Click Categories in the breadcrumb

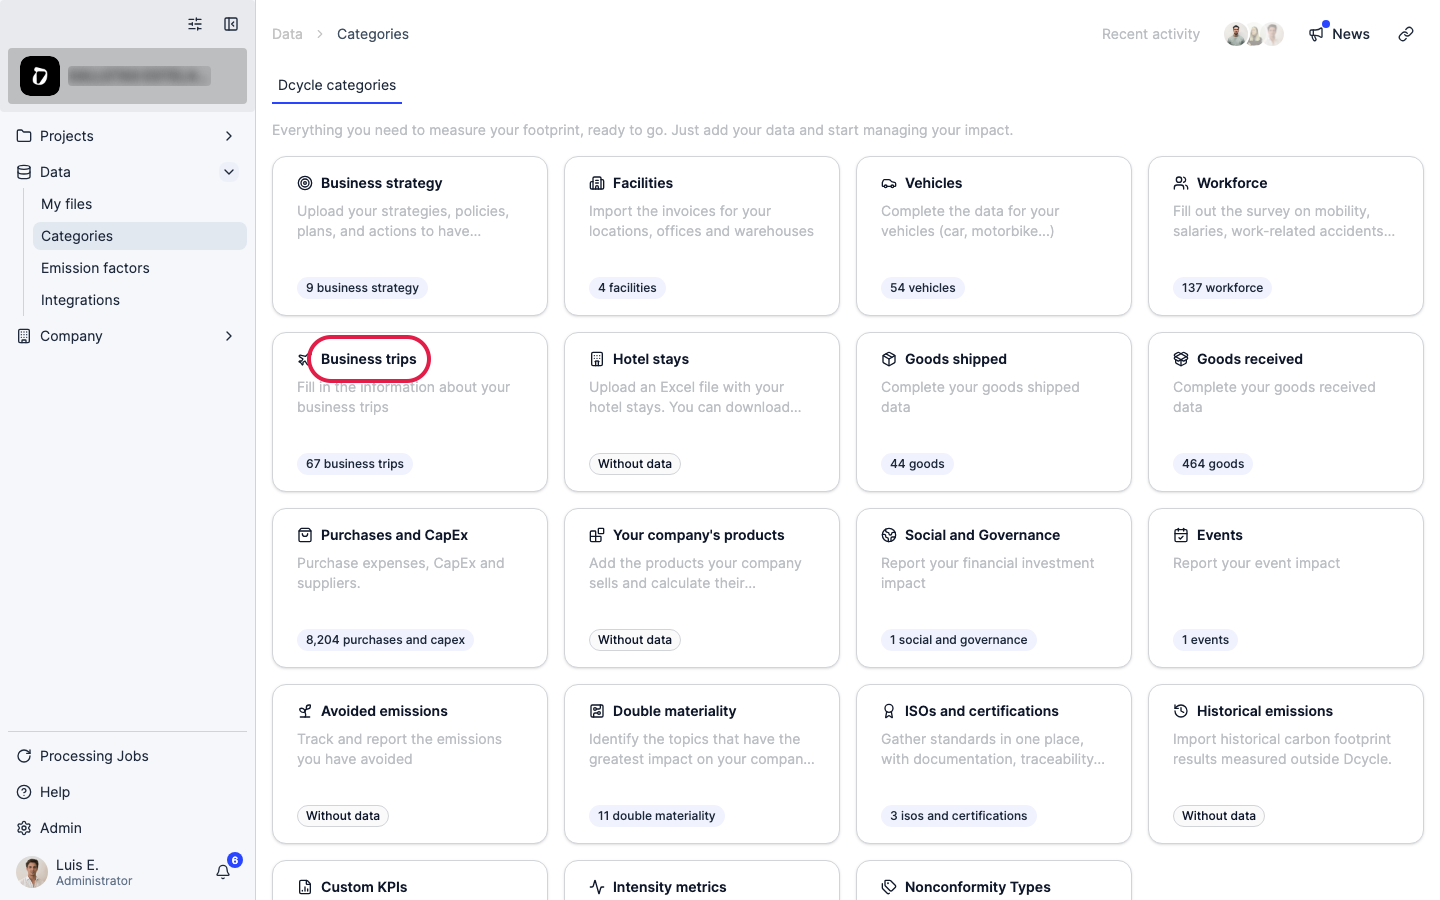tap(373, 34)
